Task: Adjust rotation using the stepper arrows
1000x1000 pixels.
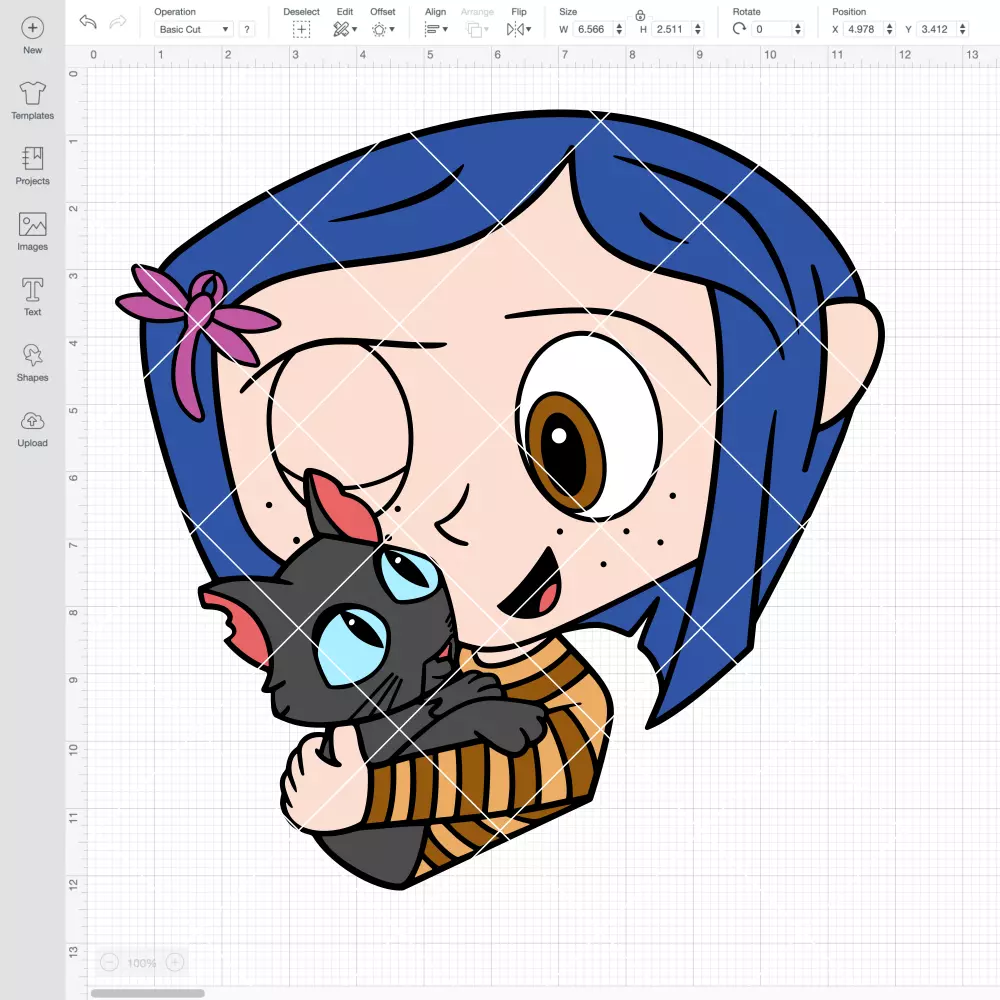Action: (x=798, y=29)
